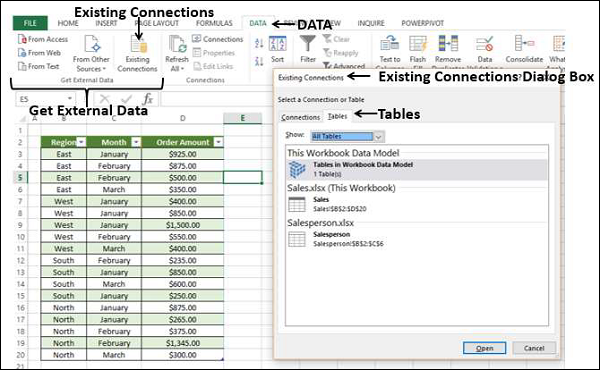The height and width of the screenshot is (370, 600).
Task: Select the DATA ribbon tab
Action: point(258,23)
